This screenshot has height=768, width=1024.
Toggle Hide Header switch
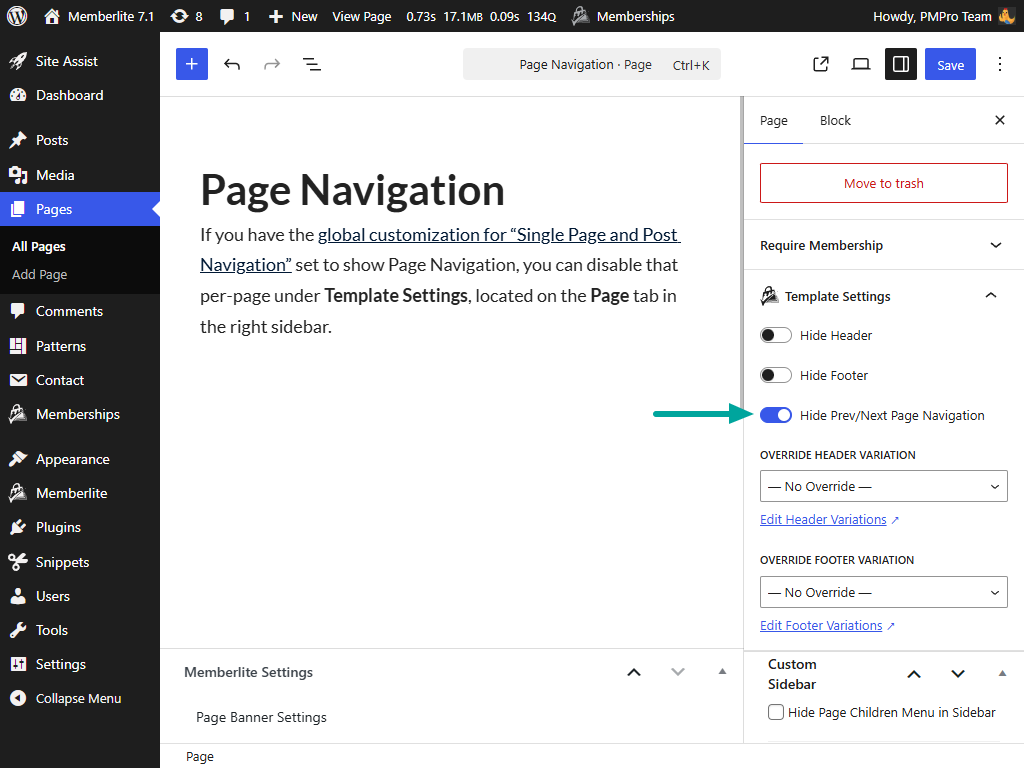click(x=776, y=336)
